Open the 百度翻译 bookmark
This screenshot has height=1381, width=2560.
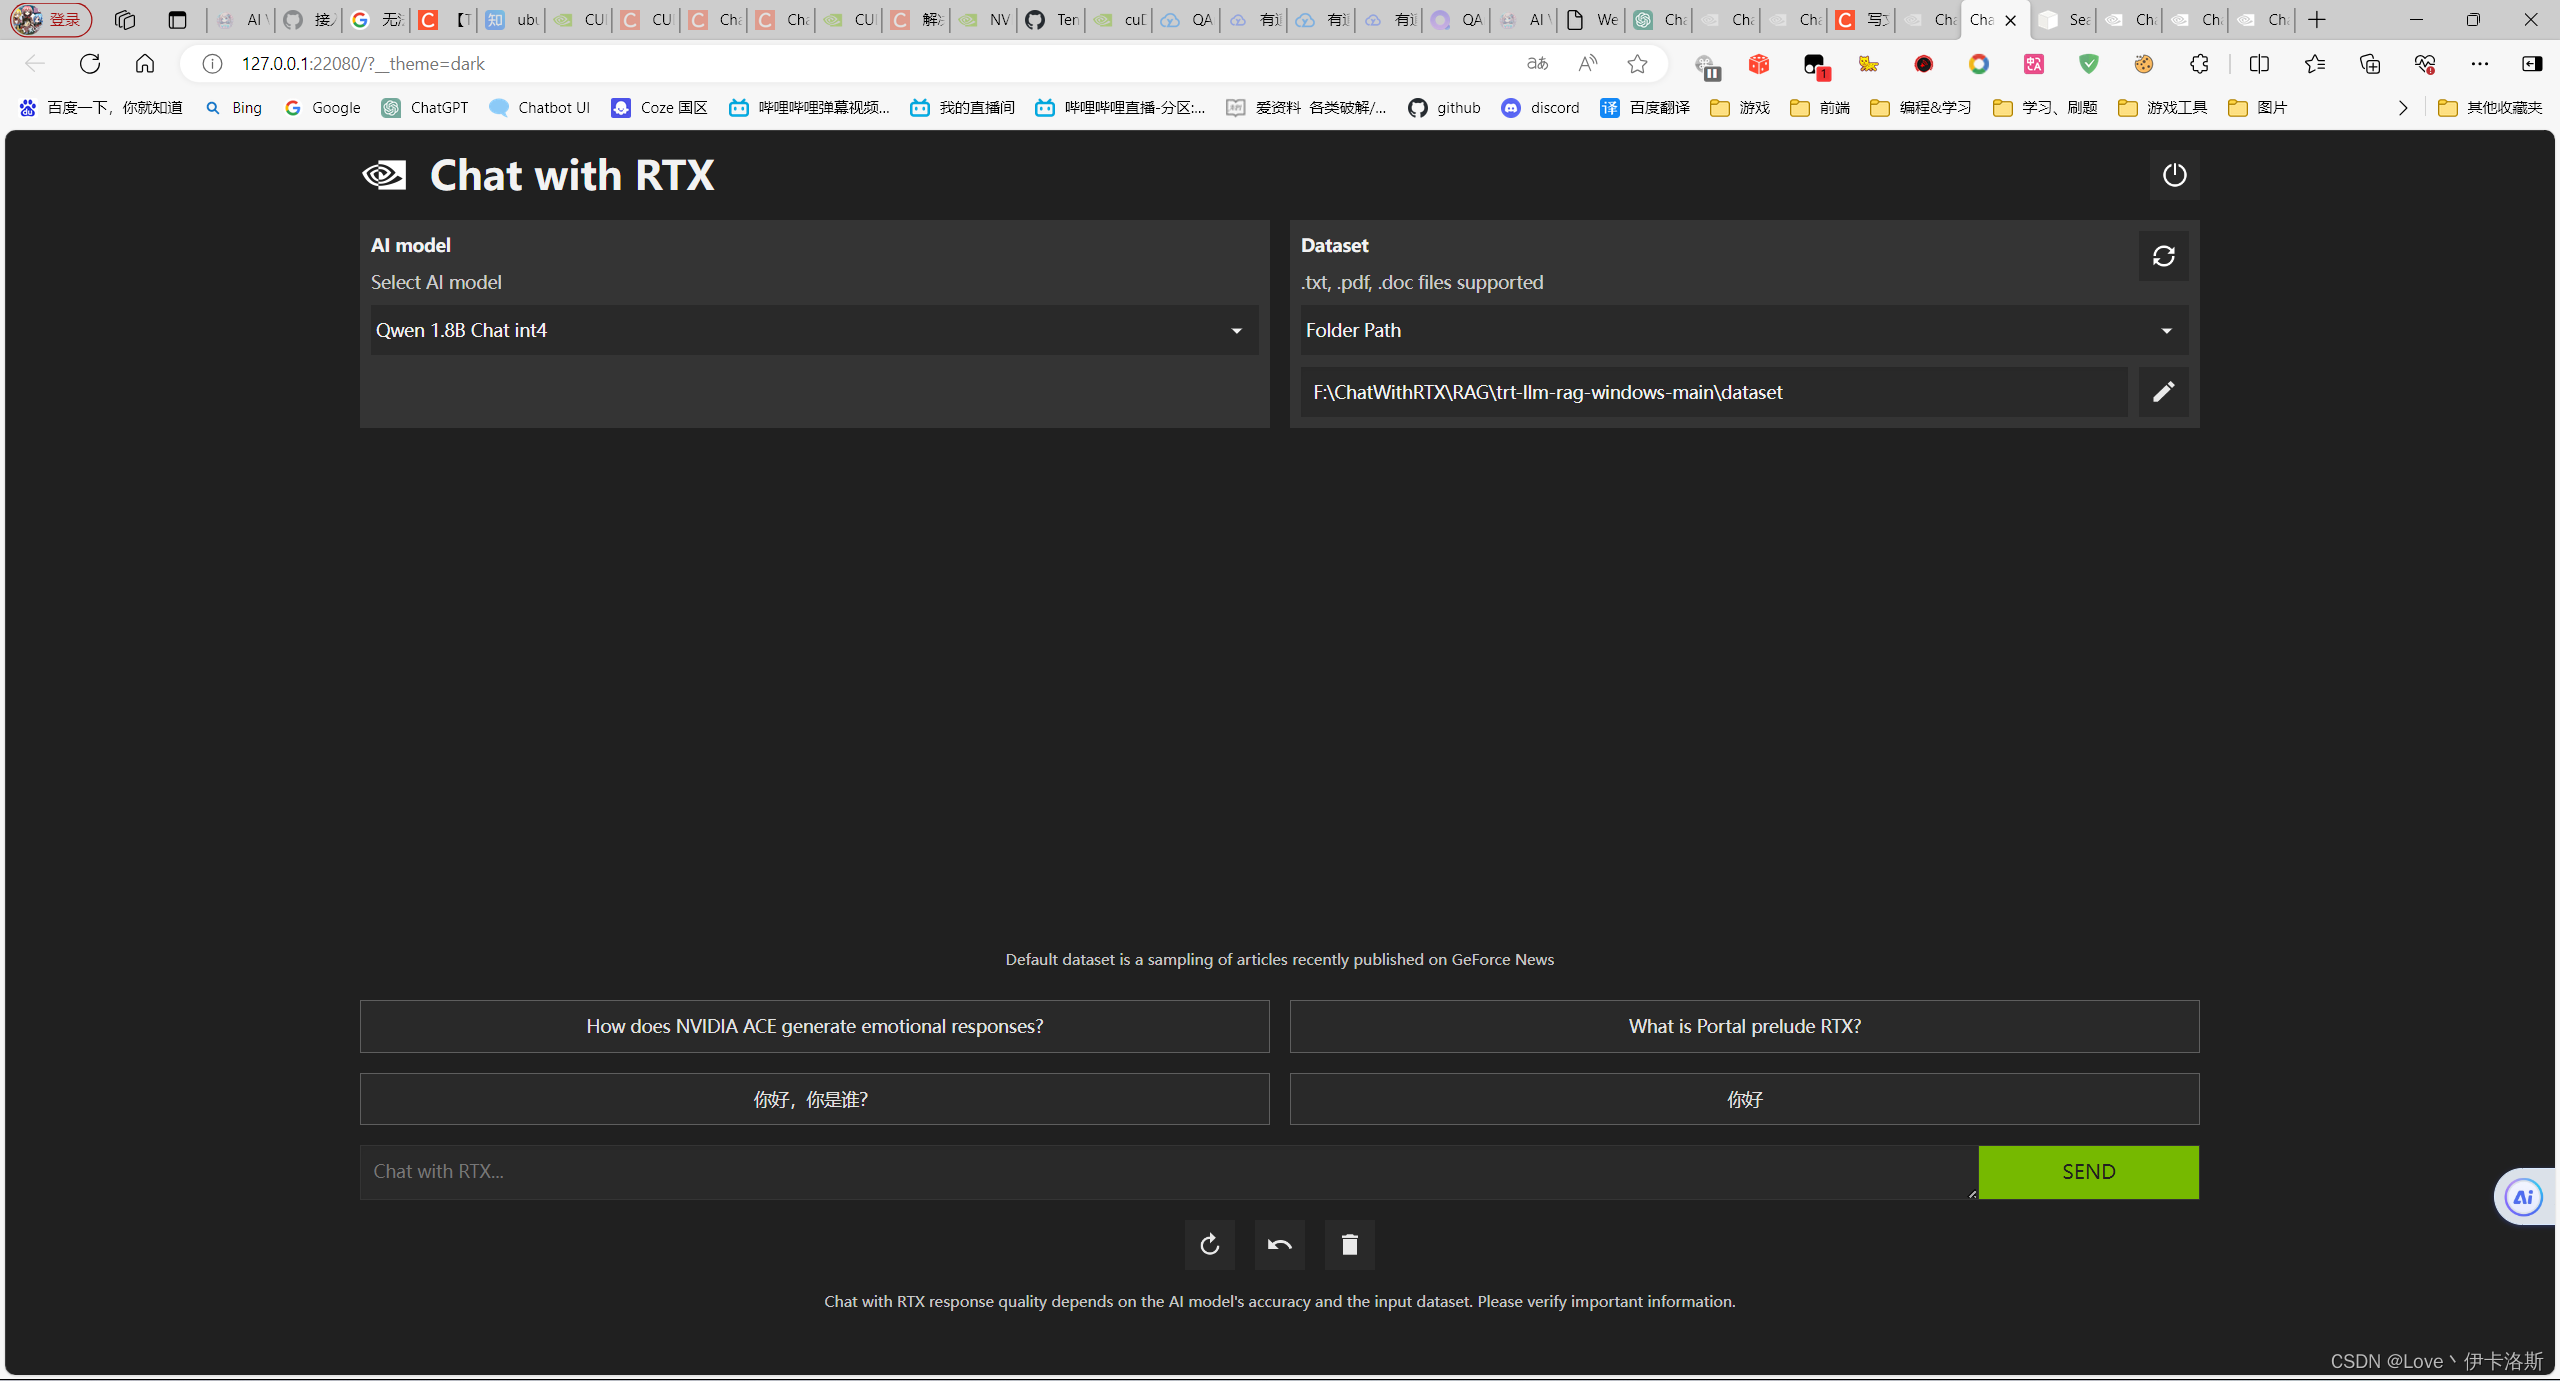(x=1645, y=108)
